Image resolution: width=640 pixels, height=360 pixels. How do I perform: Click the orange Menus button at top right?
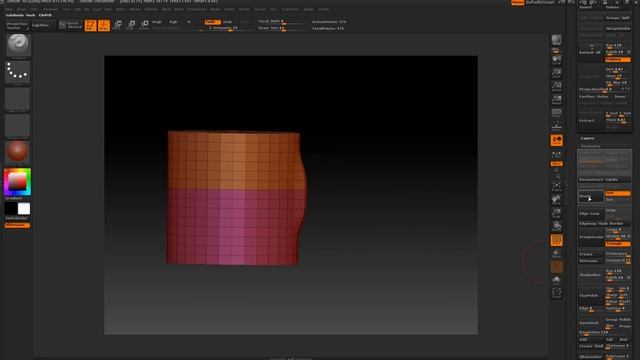pos(518,2)
